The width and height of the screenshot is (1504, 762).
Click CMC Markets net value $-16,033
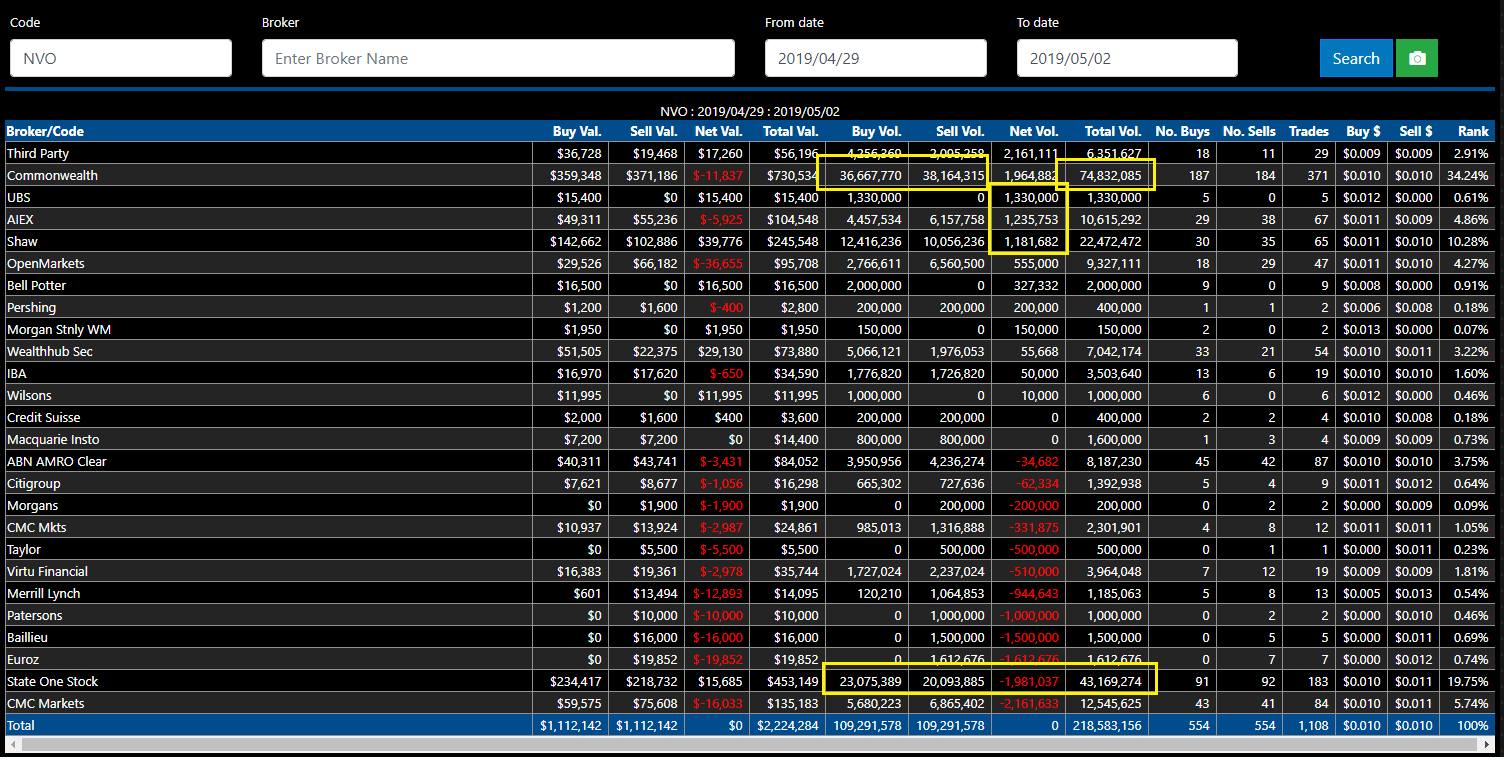[x=718, y=703]
